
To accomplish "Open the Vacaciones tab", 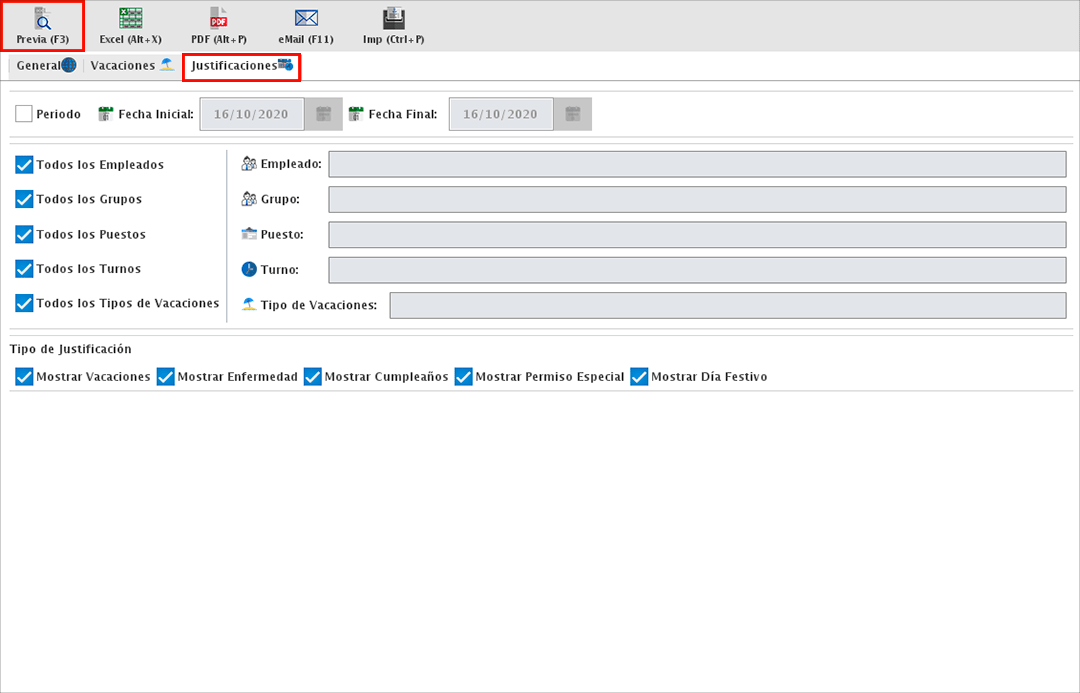I will (x=132, y=66).
